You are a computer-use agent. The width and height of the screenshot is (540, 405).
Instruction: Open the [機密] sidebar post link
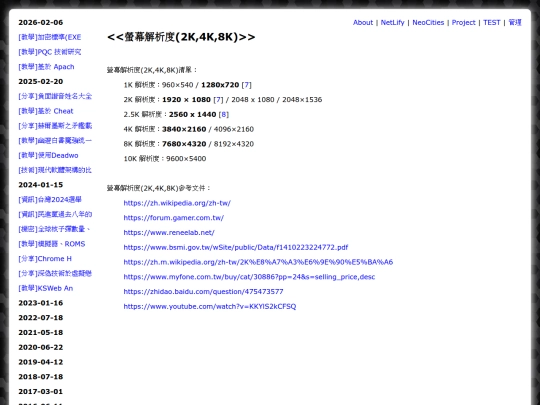pos(54,229)
